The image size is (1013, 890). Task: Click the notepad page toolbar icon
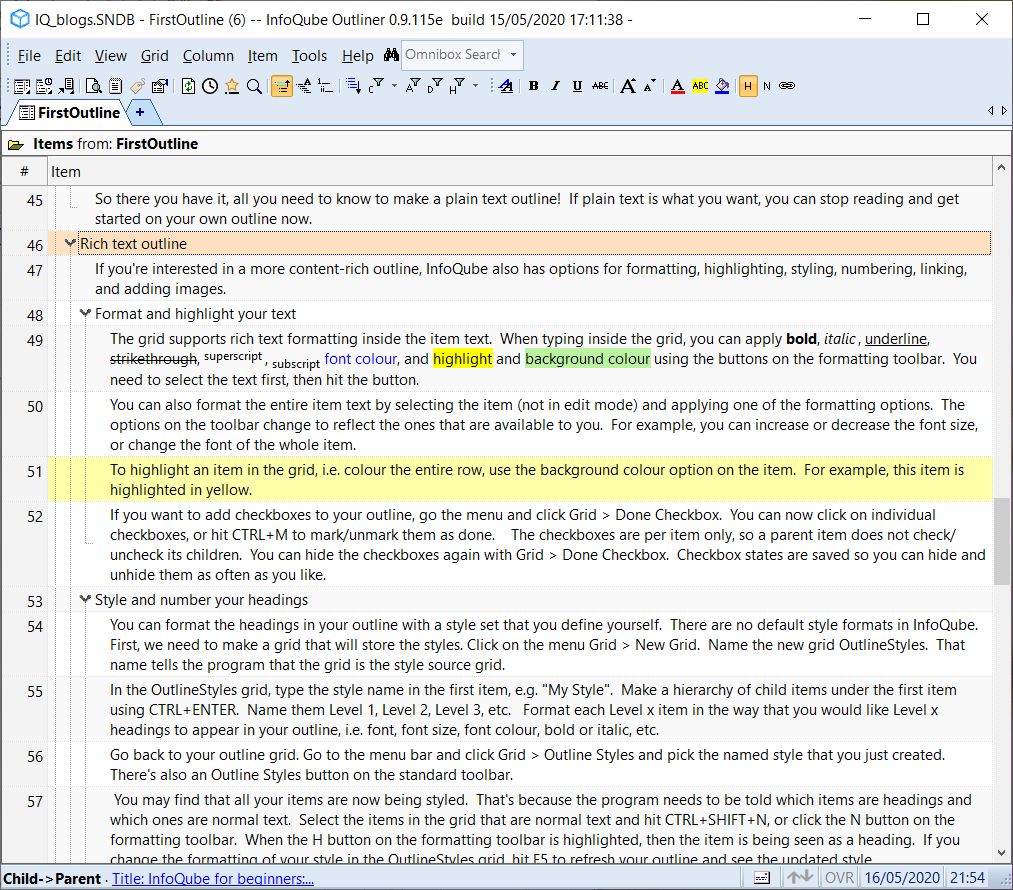tap(116, 86)
